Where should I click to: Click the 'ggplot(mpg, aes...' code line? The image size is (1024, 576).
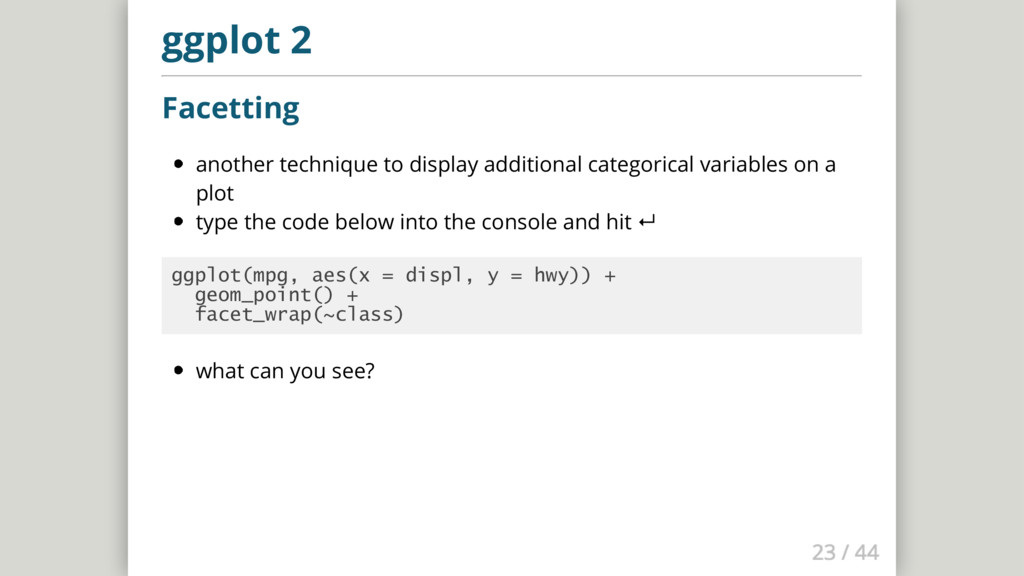click(393, 276)
